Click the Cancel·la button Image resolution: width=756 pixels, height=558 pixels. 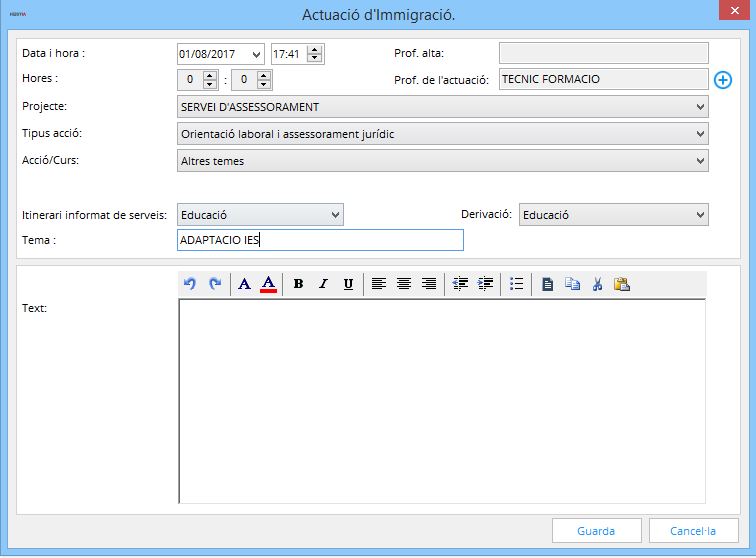point(693,531)
